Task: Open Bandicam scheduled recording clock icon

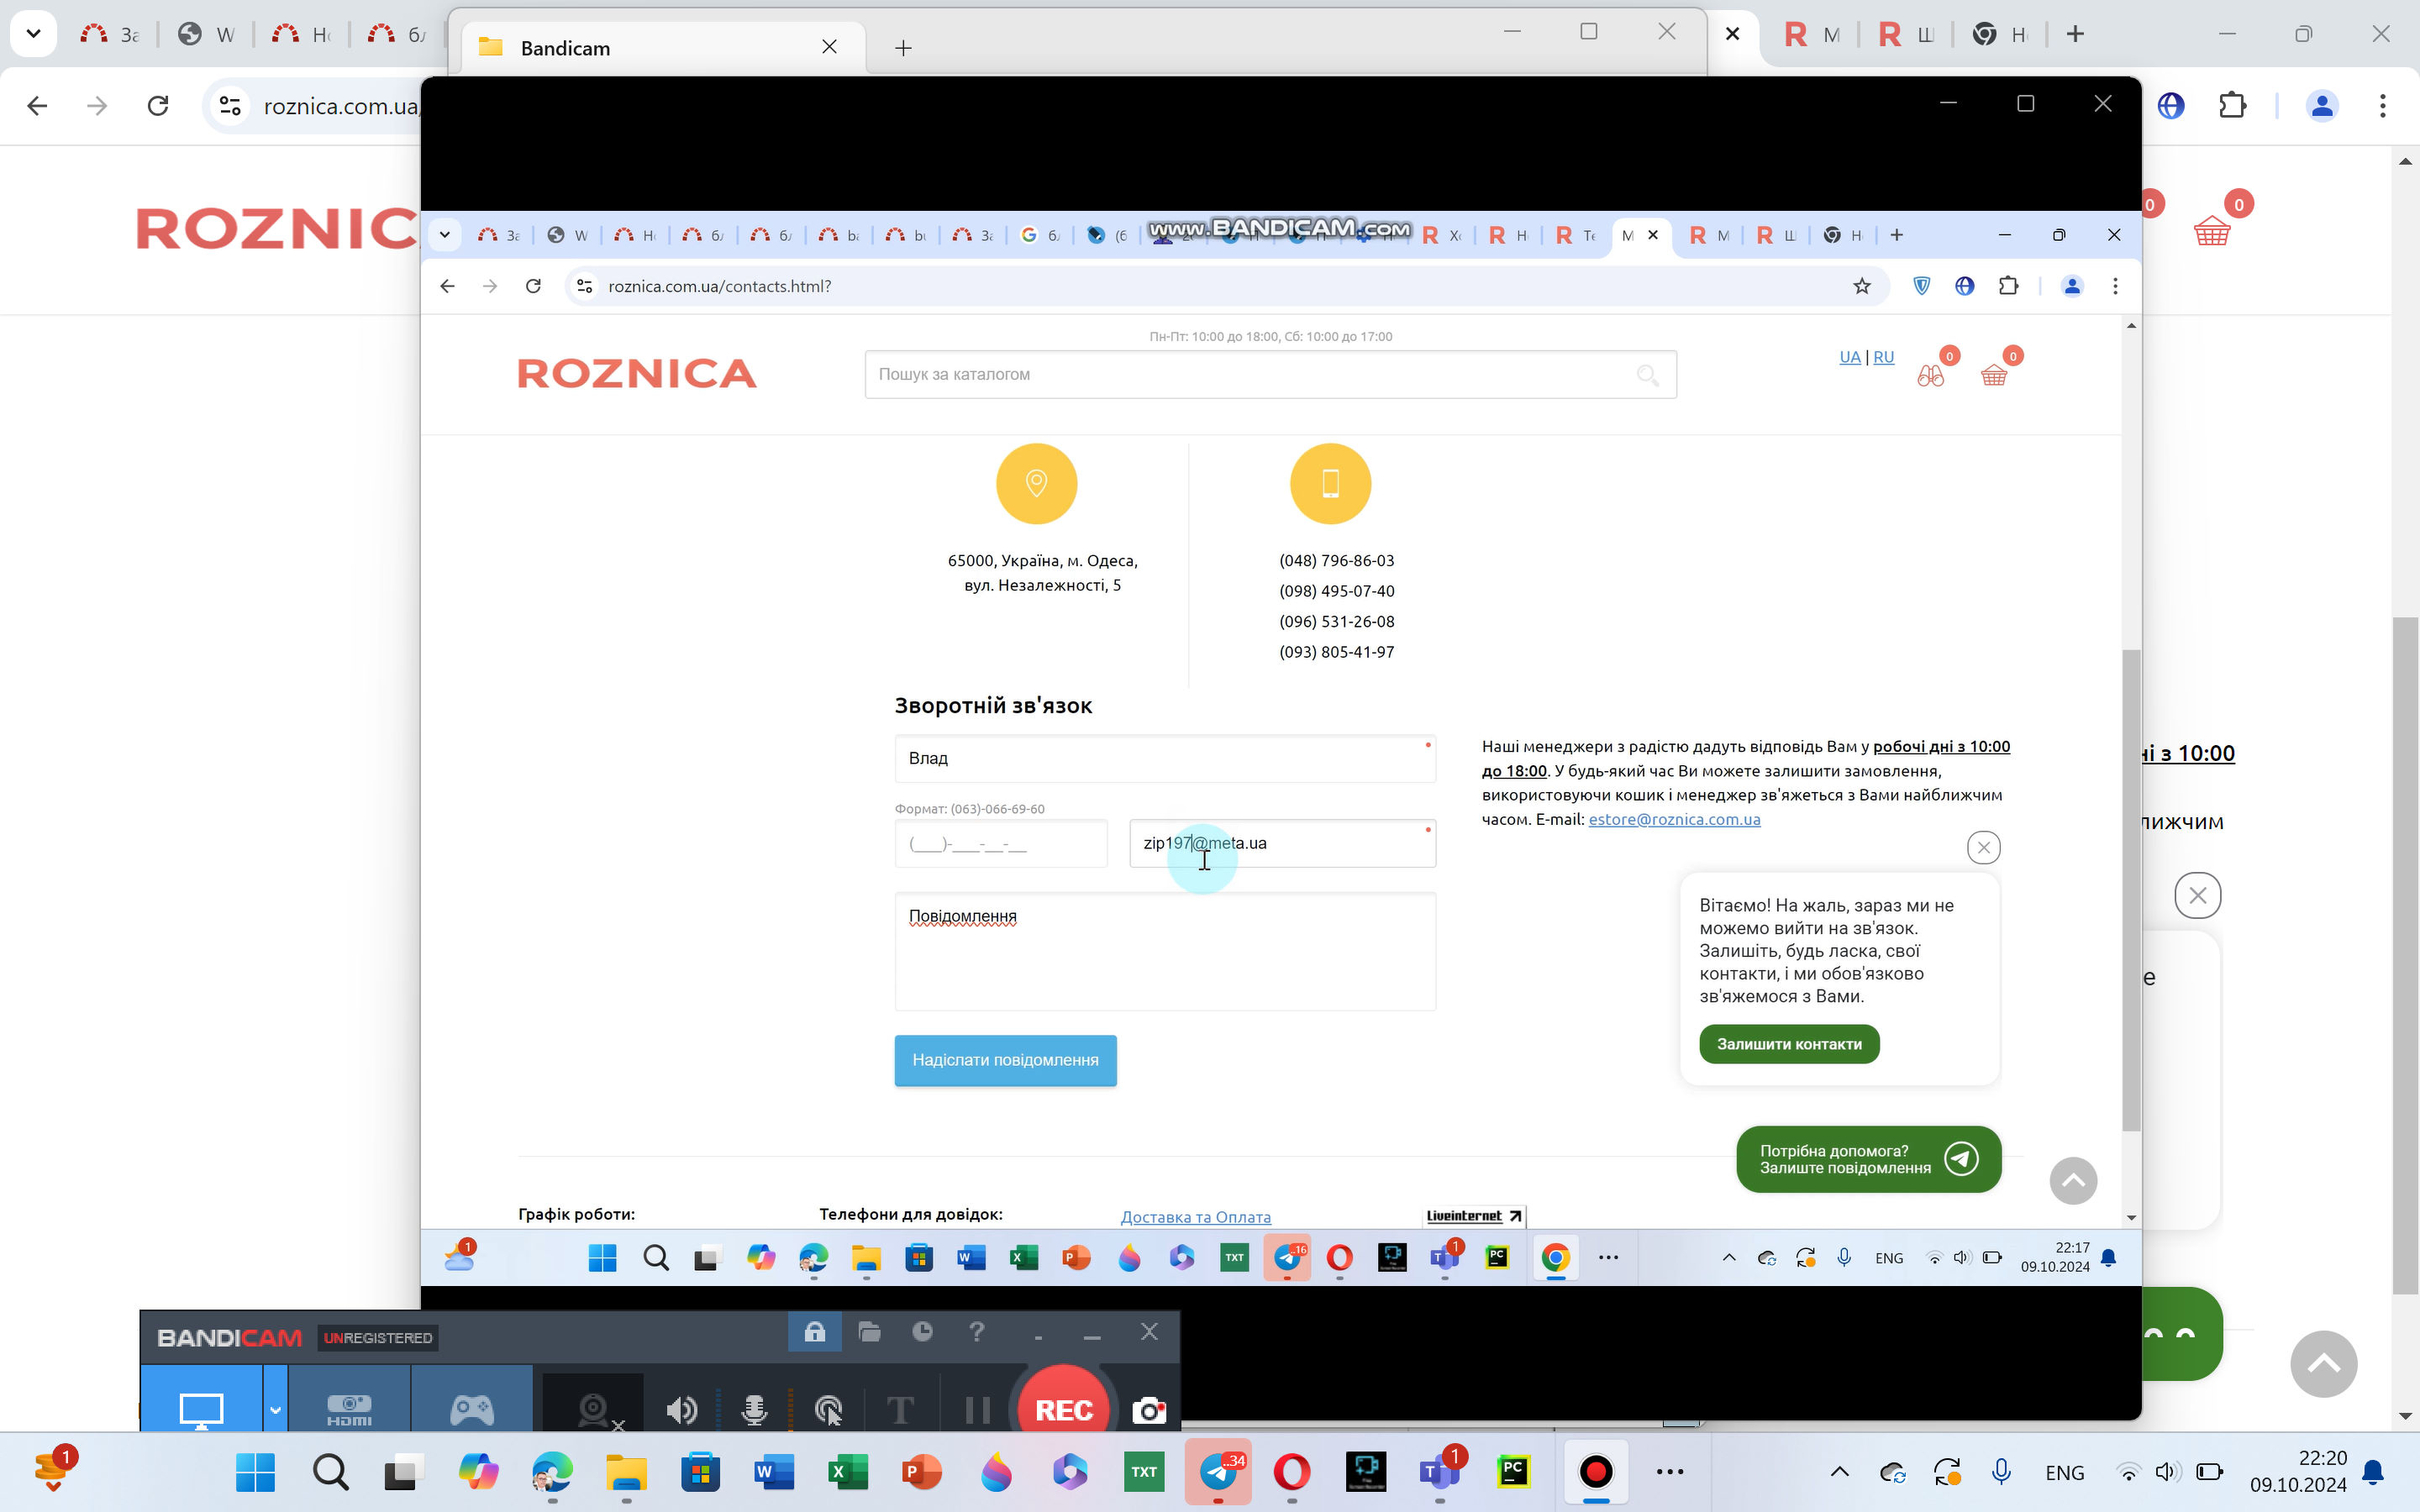Action: [922, 1332]
